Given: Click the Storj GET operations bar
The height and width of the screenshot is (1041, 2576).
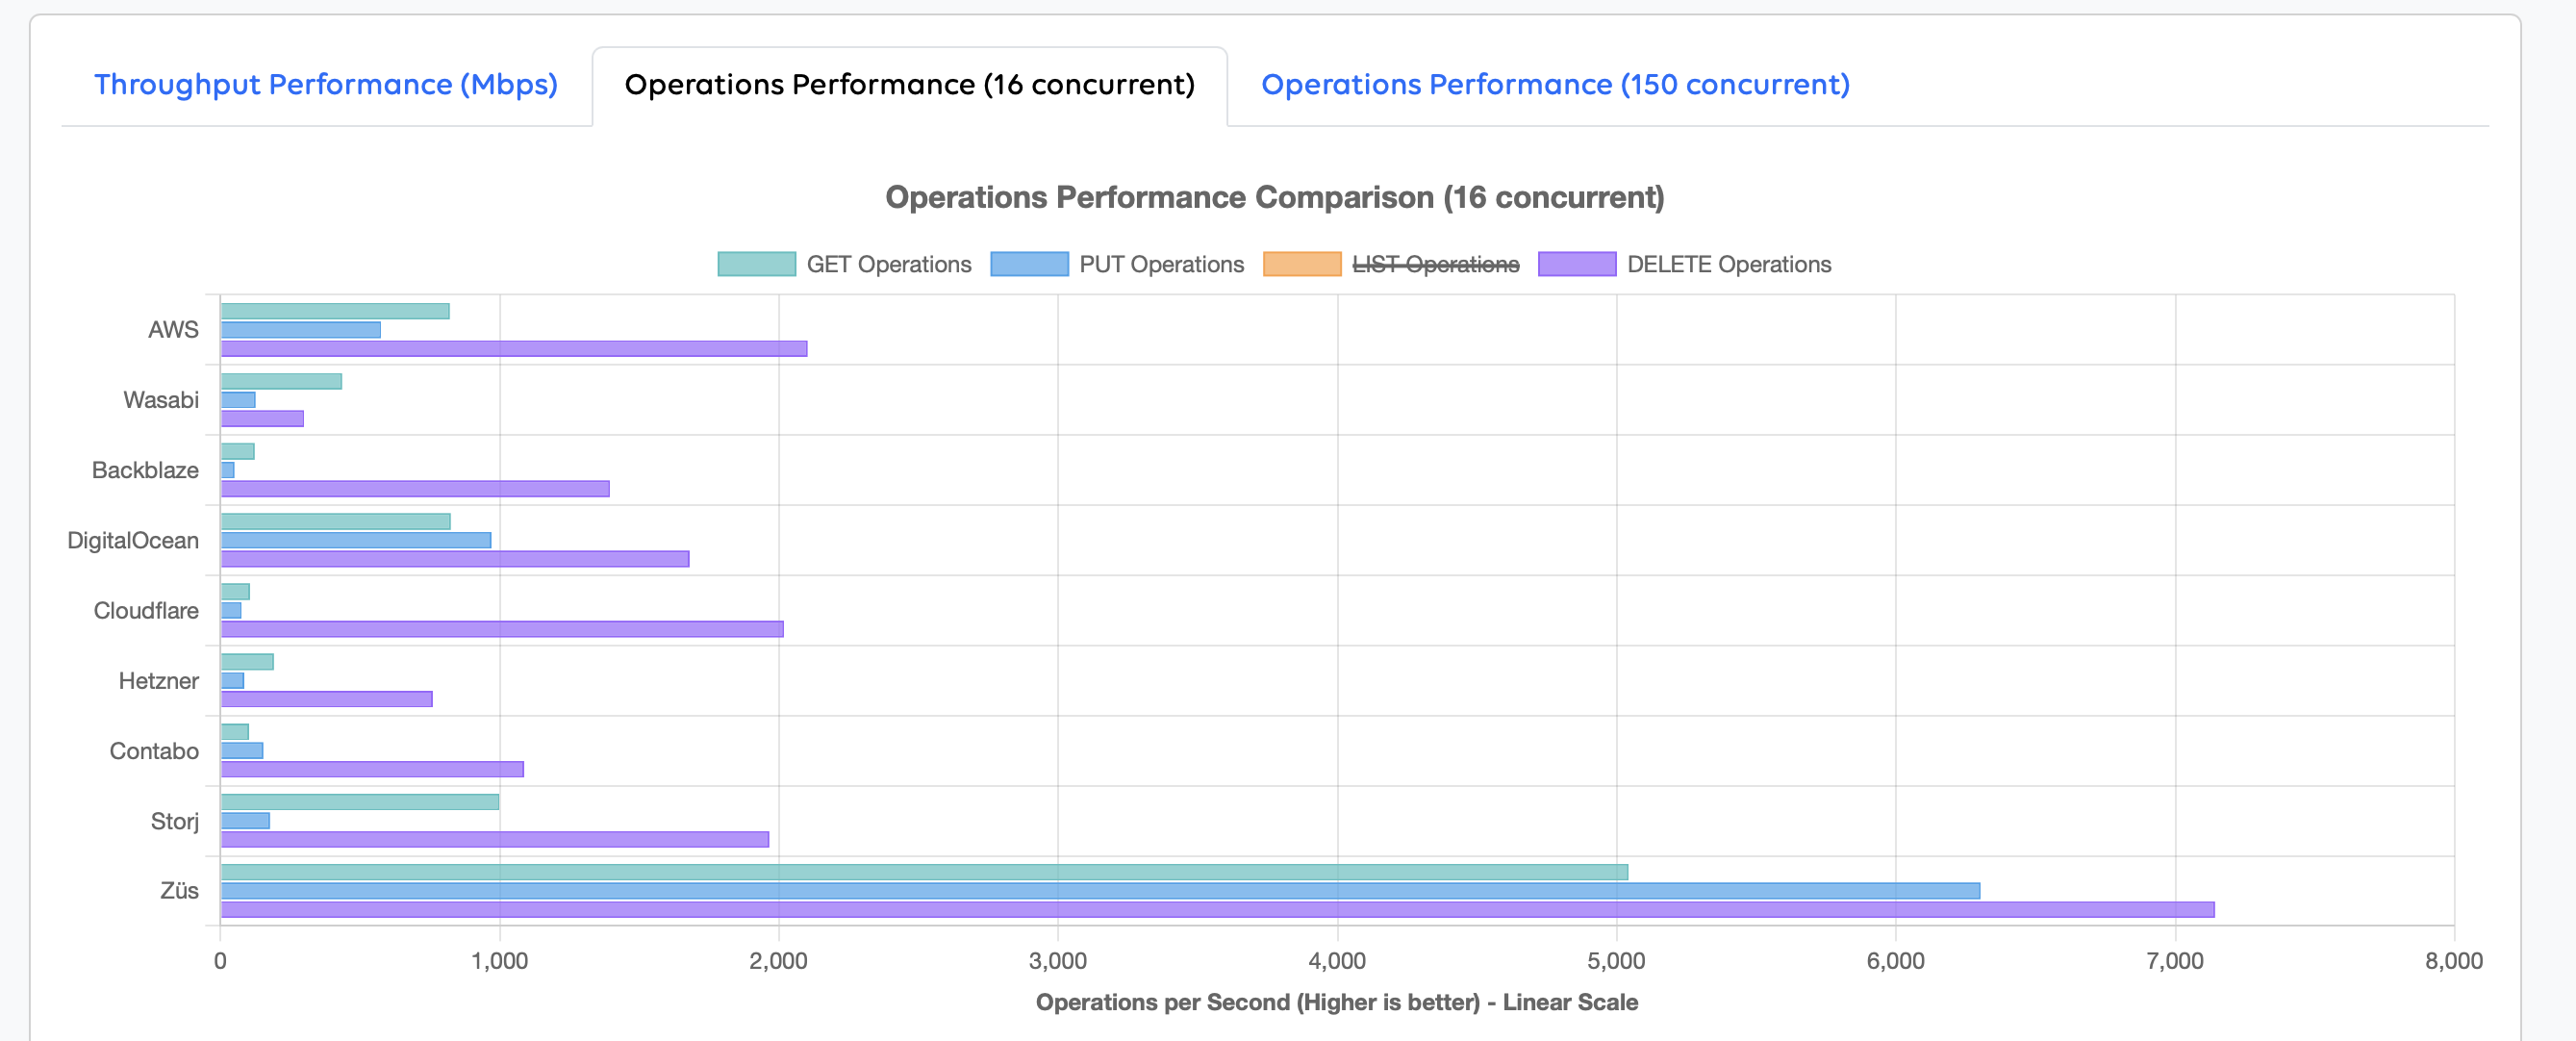Looking at the screenshot, I should pos(359,802).
